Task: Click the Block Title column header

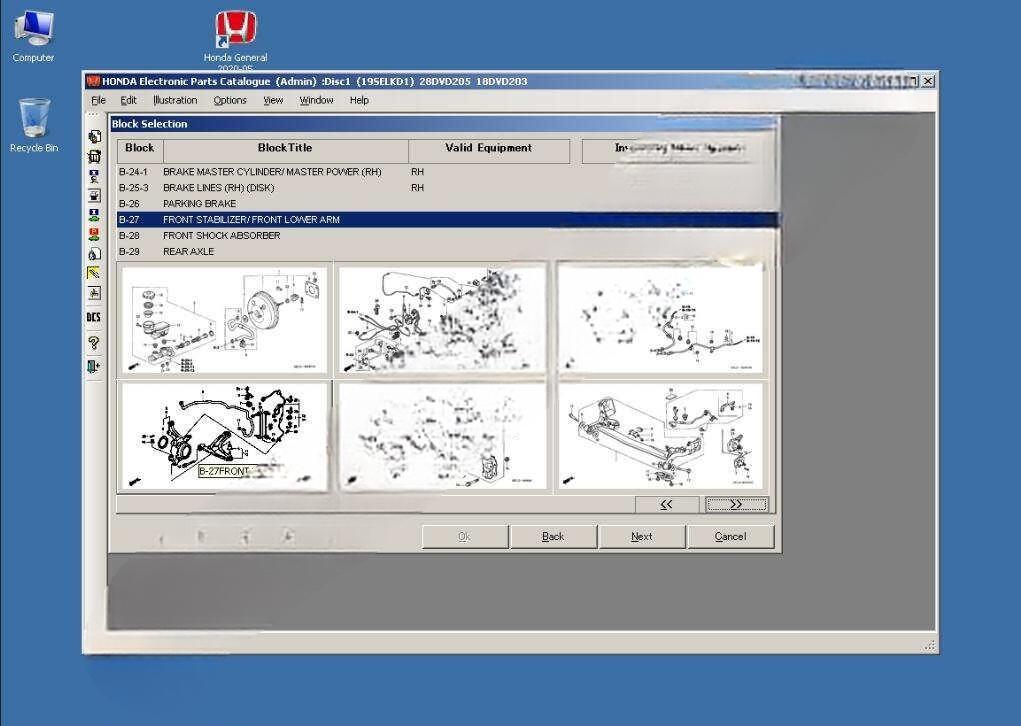Action: [285, 149]
